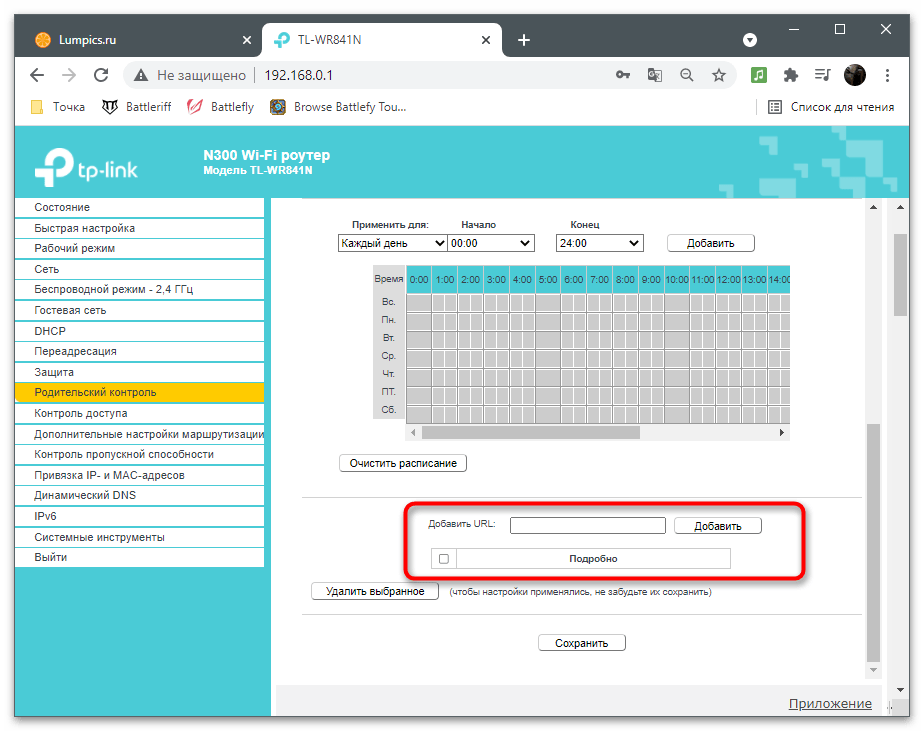Open the Chrome three-dot menu
Image resolution: width=924 pixels, height=731 pixels.
click(x=887, y=75)
